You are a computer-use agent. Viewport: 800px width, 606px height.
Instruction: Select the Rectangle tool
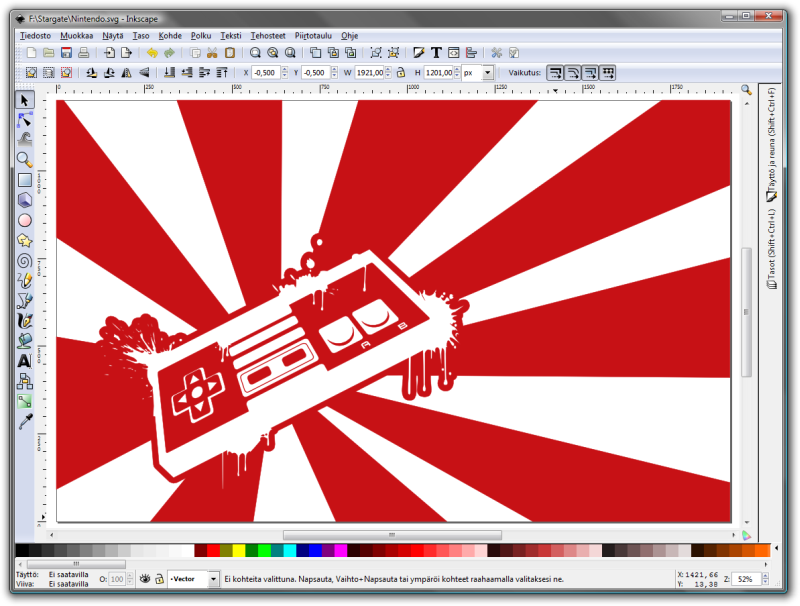[25, 180]
